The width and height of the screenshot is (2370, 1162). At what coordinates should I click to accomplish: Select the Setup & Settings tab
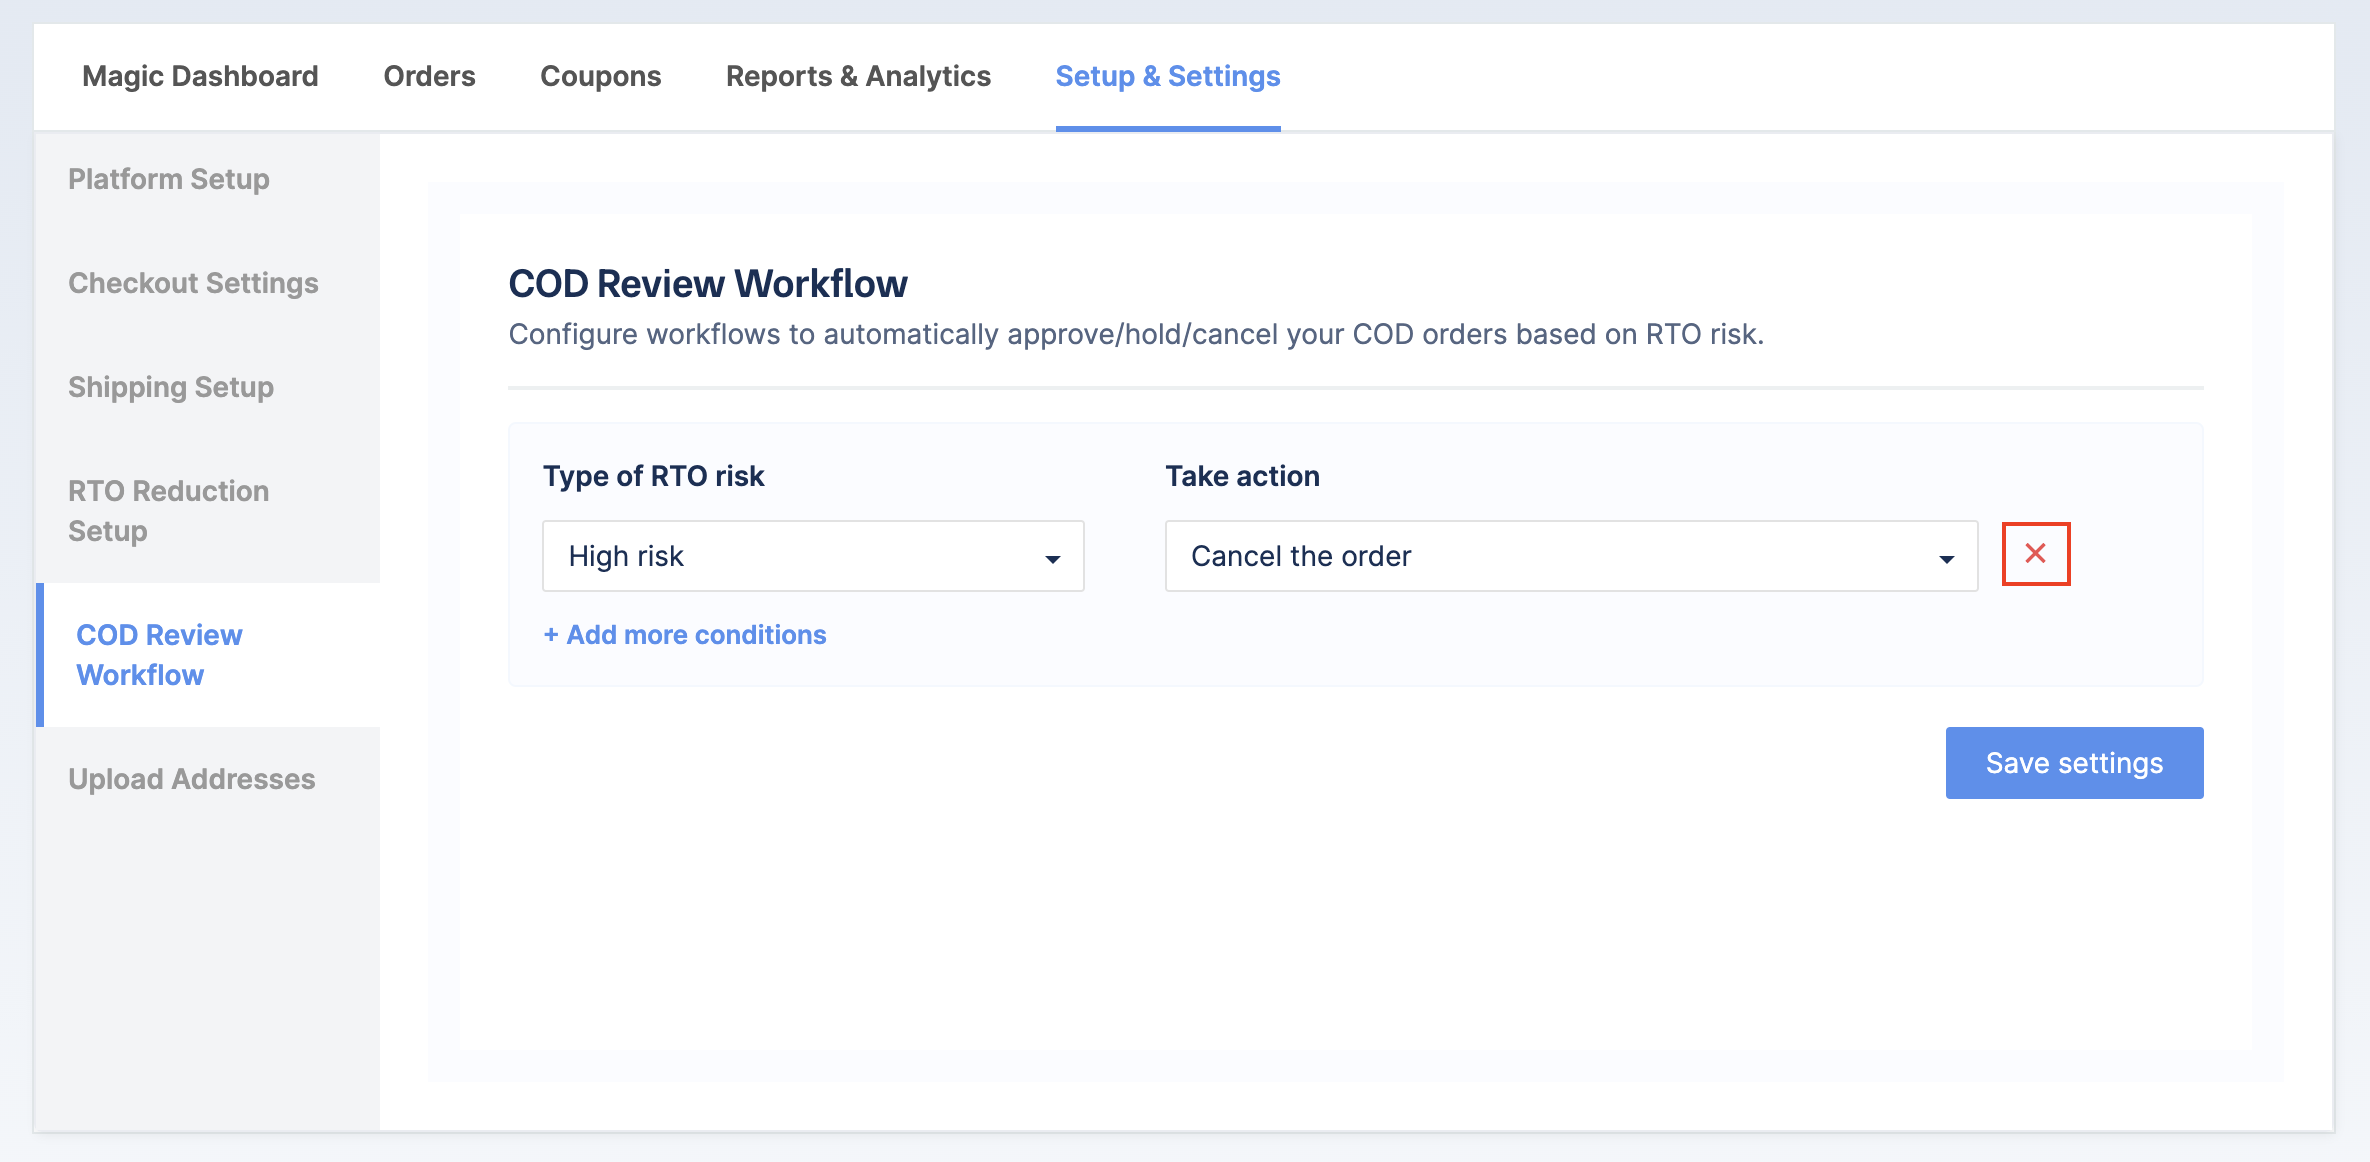tap(1168, 76)
